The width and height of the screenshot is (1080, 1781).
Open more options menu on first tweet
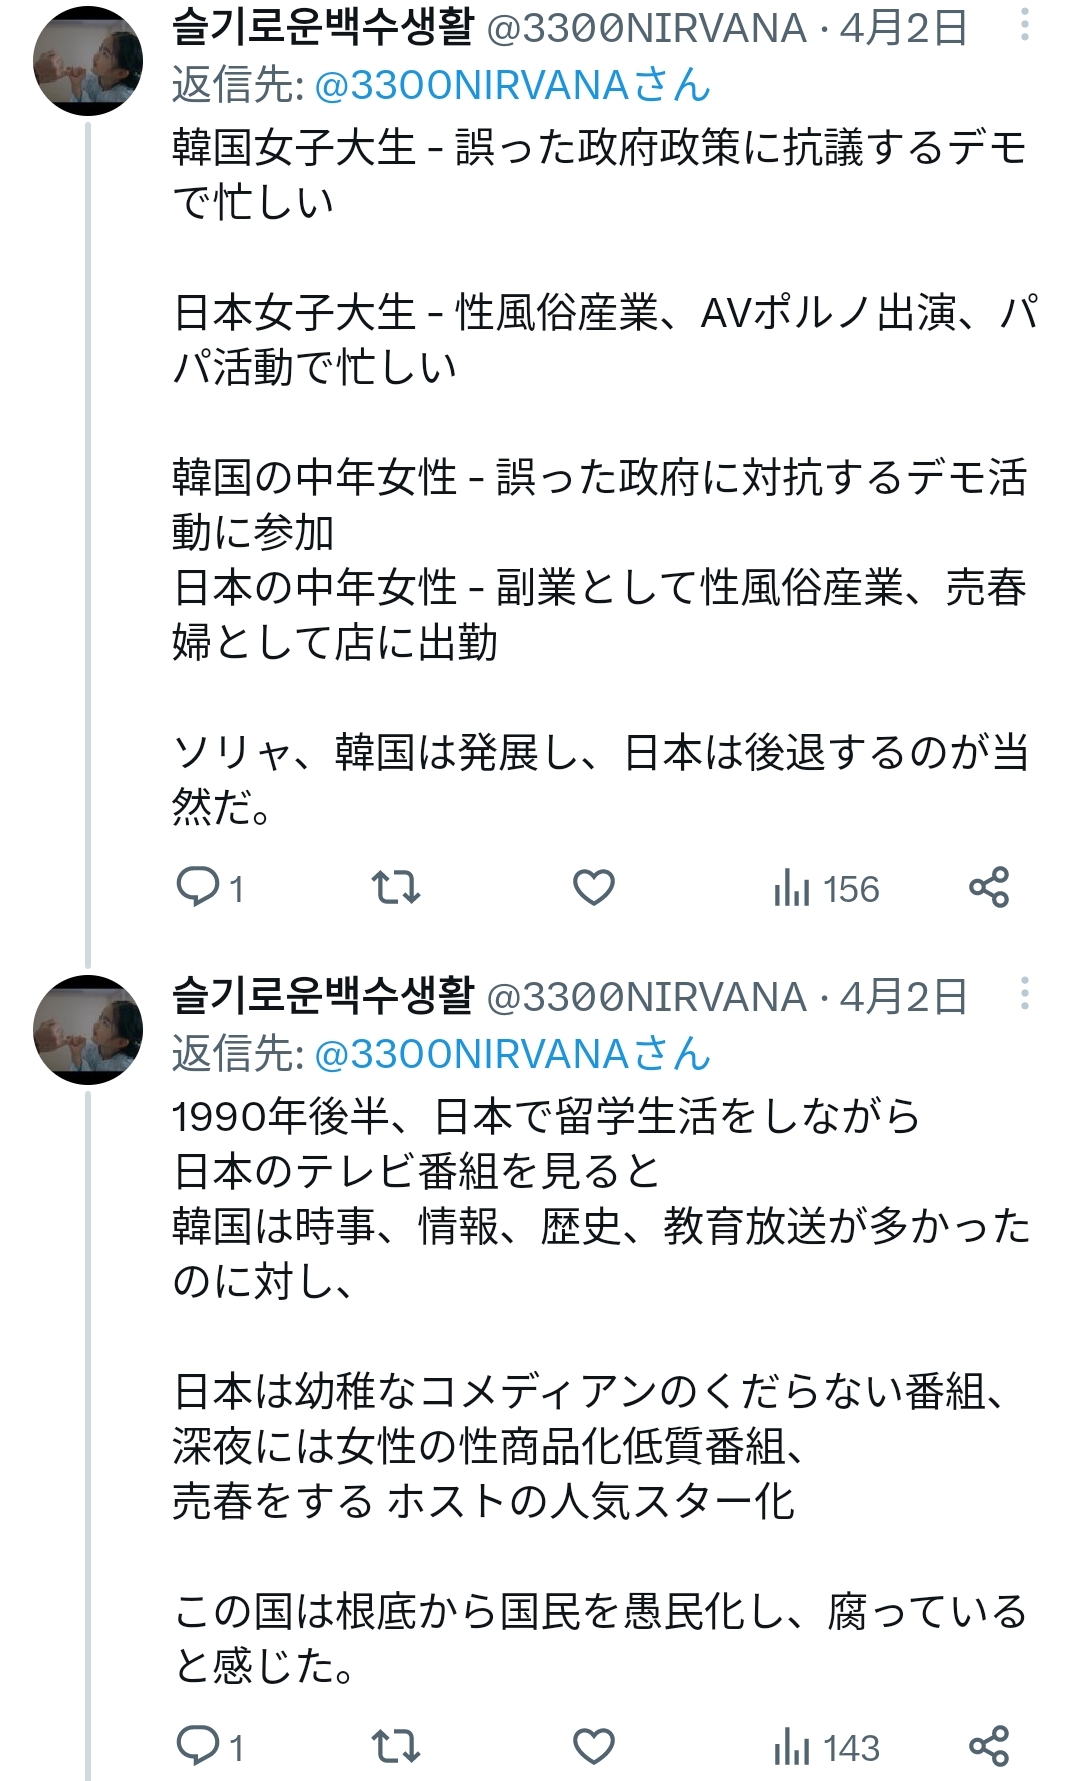click(1024, 26)
